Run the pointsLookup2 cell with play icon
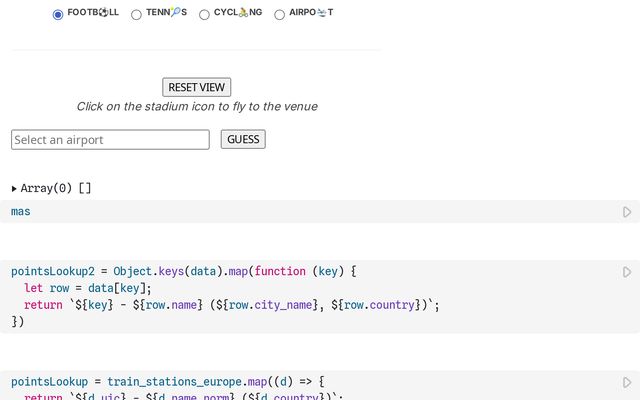 (627, 272)
